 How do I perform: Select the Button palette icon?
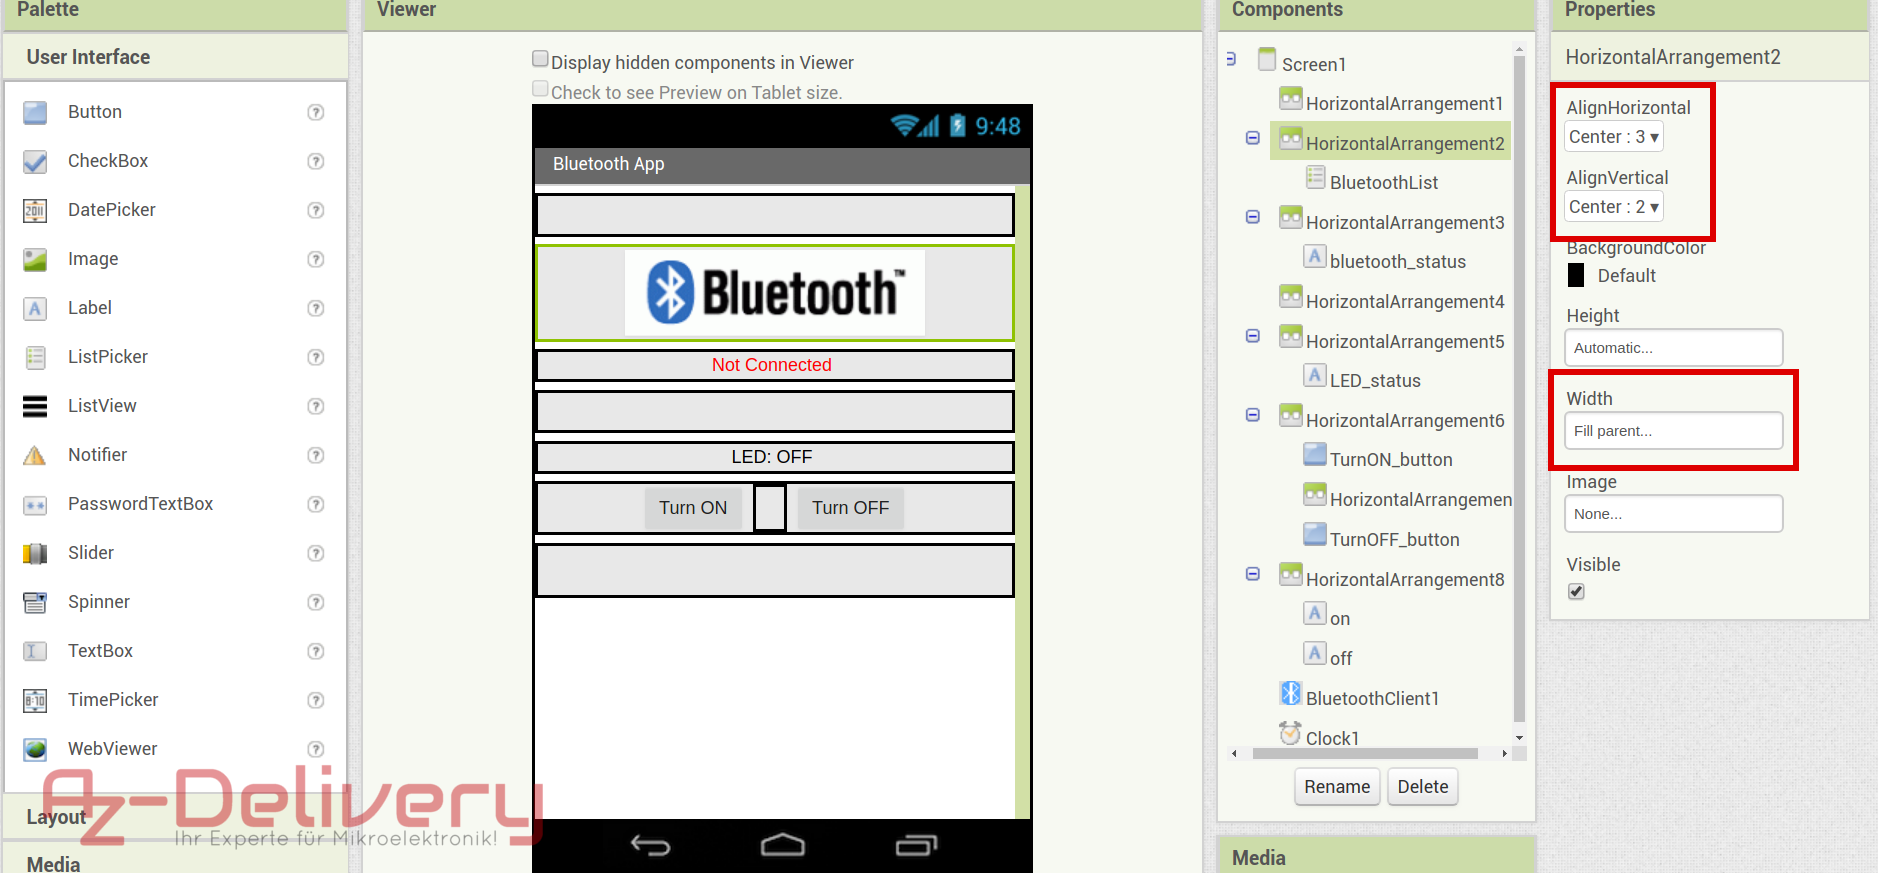35,112
